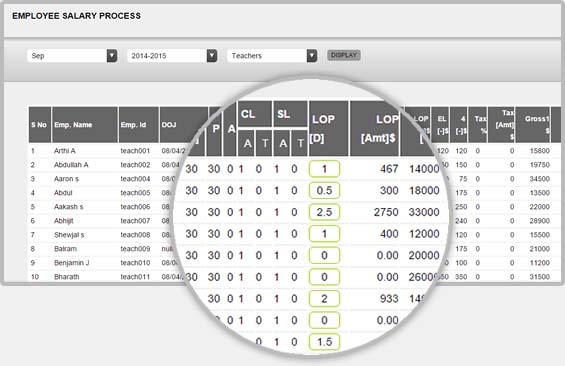Click the LOP days field showing 2
Screen dimensions: 565x366
coord(324,299)
